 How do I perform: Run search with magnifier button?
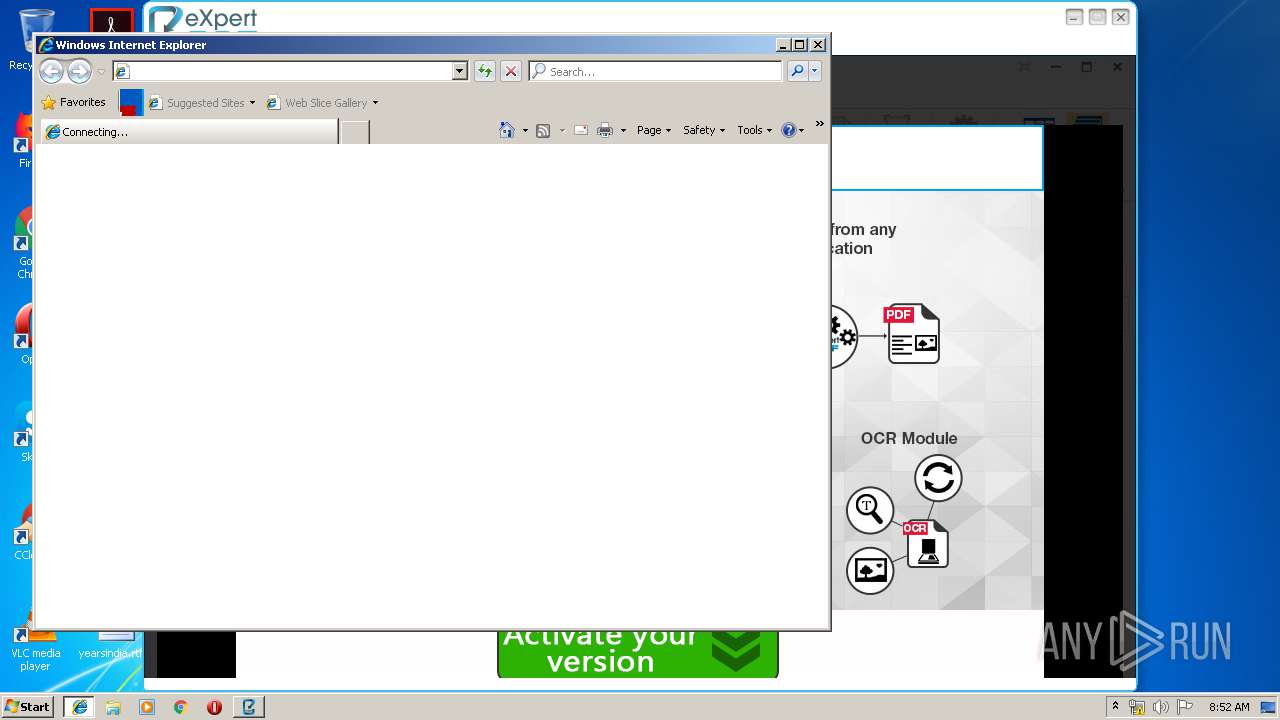[797, 71]
